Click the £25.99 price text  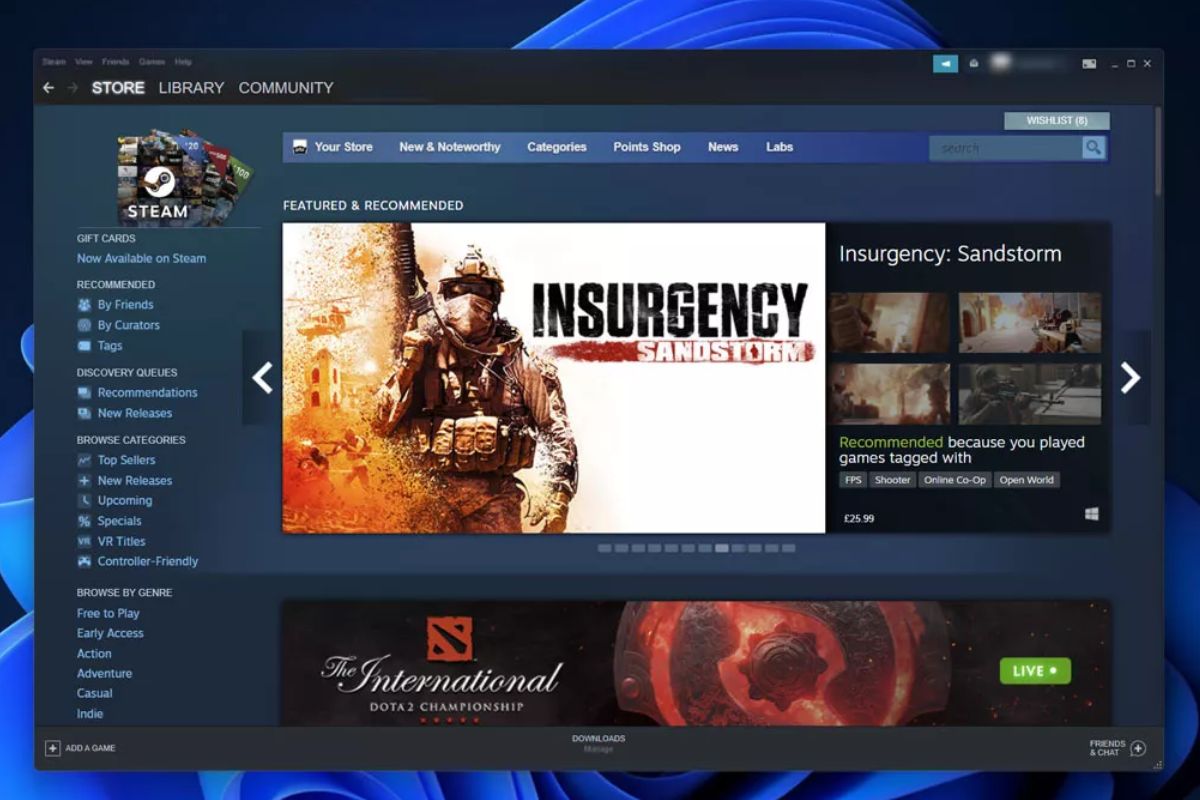click(859, 518)
